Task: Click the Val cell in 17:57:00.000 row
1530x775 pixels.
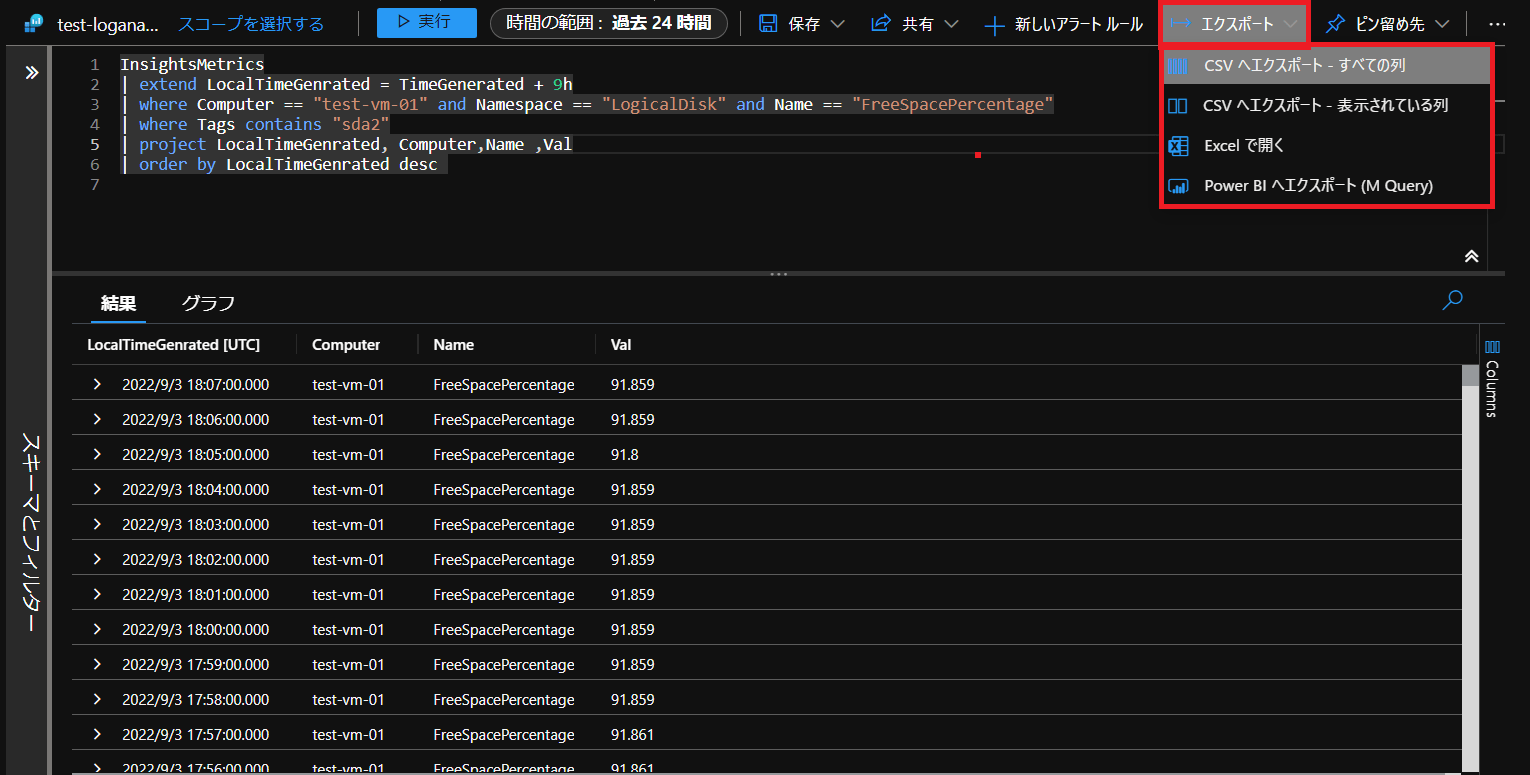Action: [632, 735]
